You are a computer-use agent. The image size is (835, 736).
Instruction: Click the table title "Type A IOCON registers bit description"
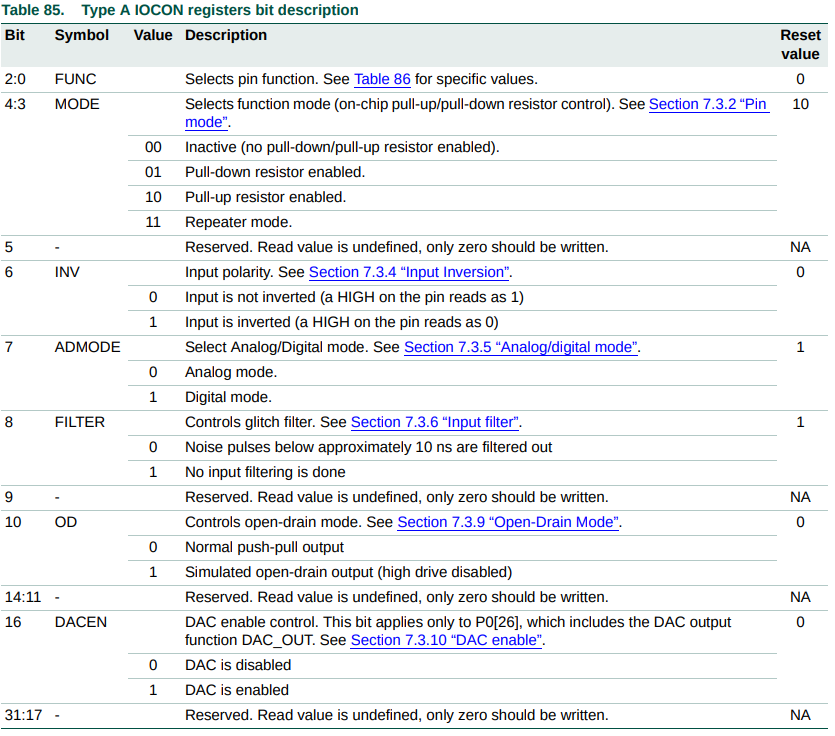pos(220,10)
